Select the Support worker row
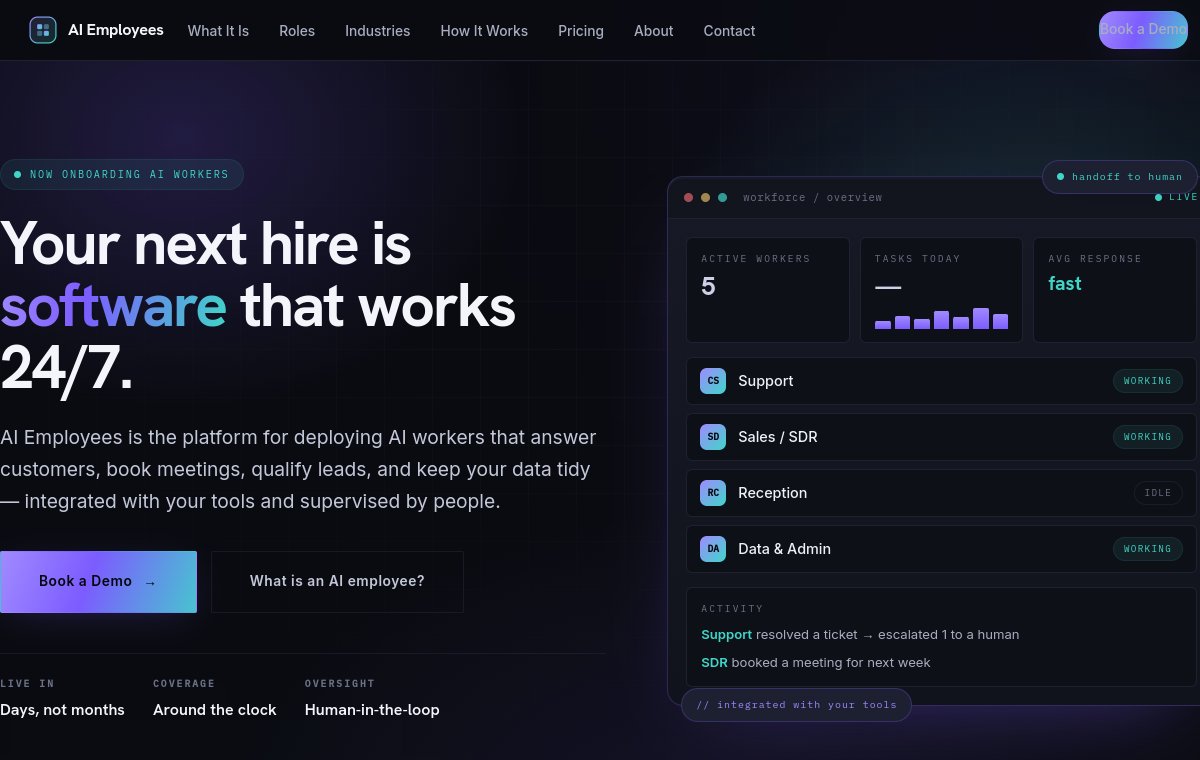This screenshot has width=1200, height=760. coord(941,381)
